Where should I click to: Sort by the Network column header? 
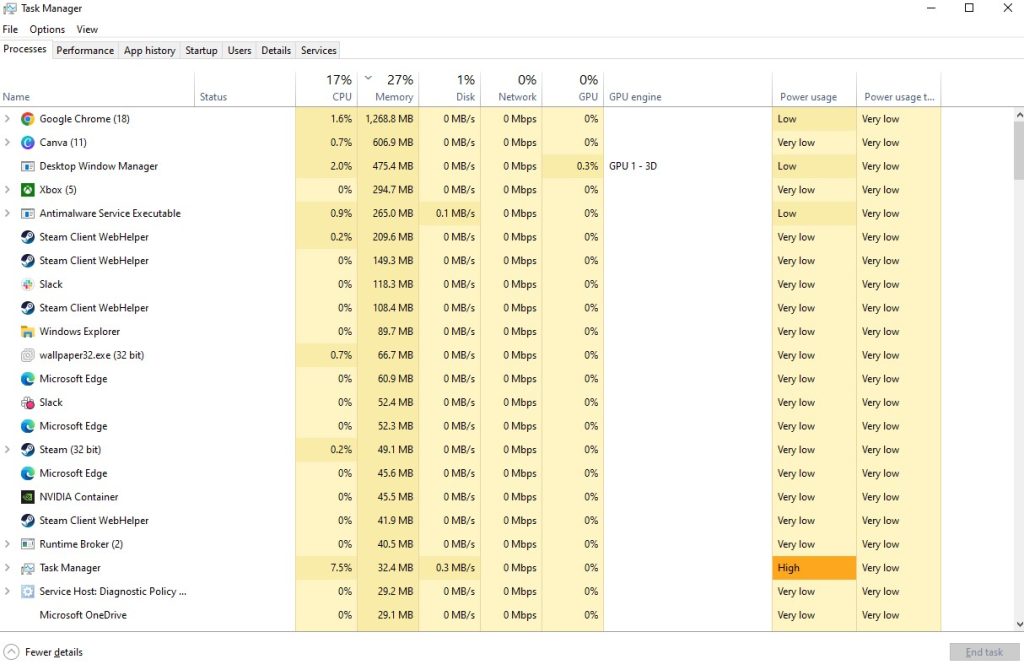(x=511, y=89)
